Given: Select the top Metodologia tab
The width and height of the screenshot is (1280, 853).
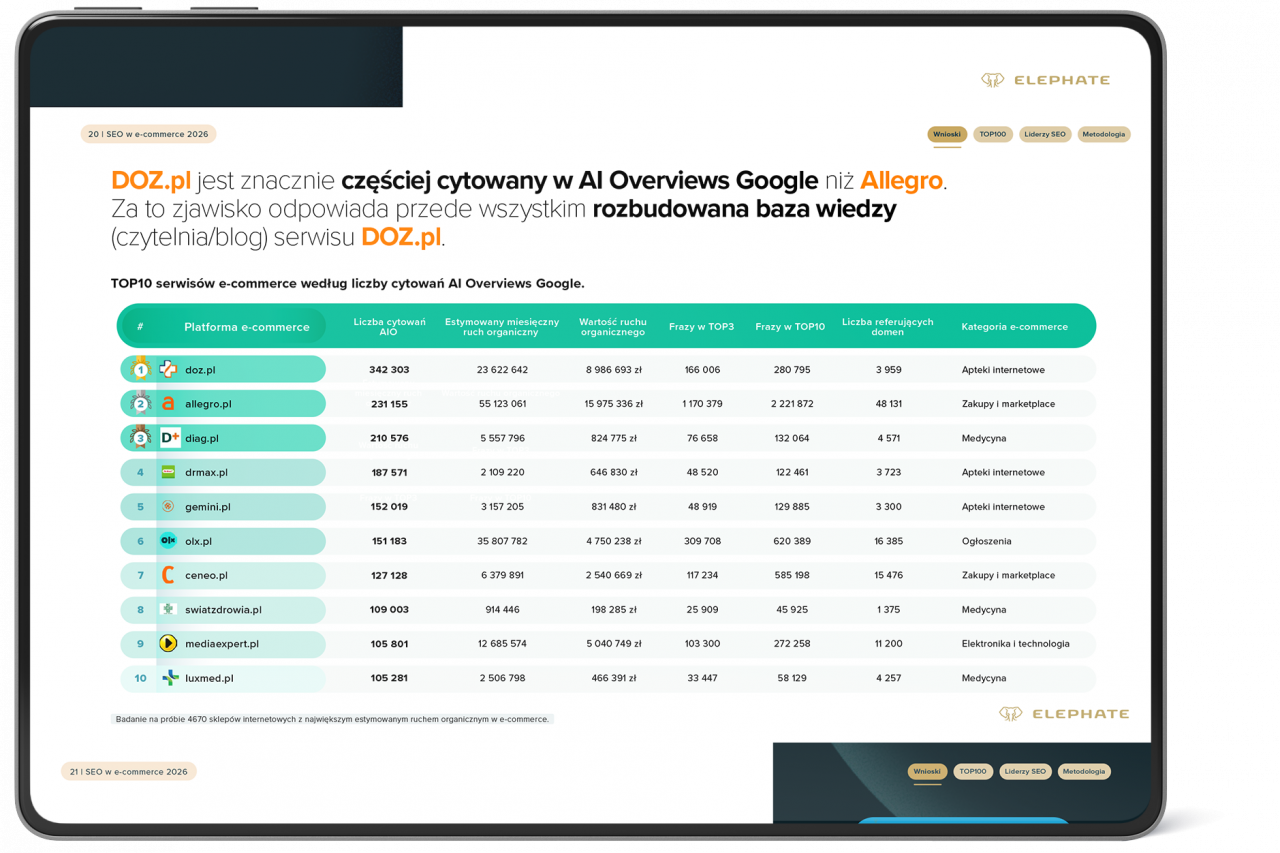Looking at the screenshot, I should 1104,134.
